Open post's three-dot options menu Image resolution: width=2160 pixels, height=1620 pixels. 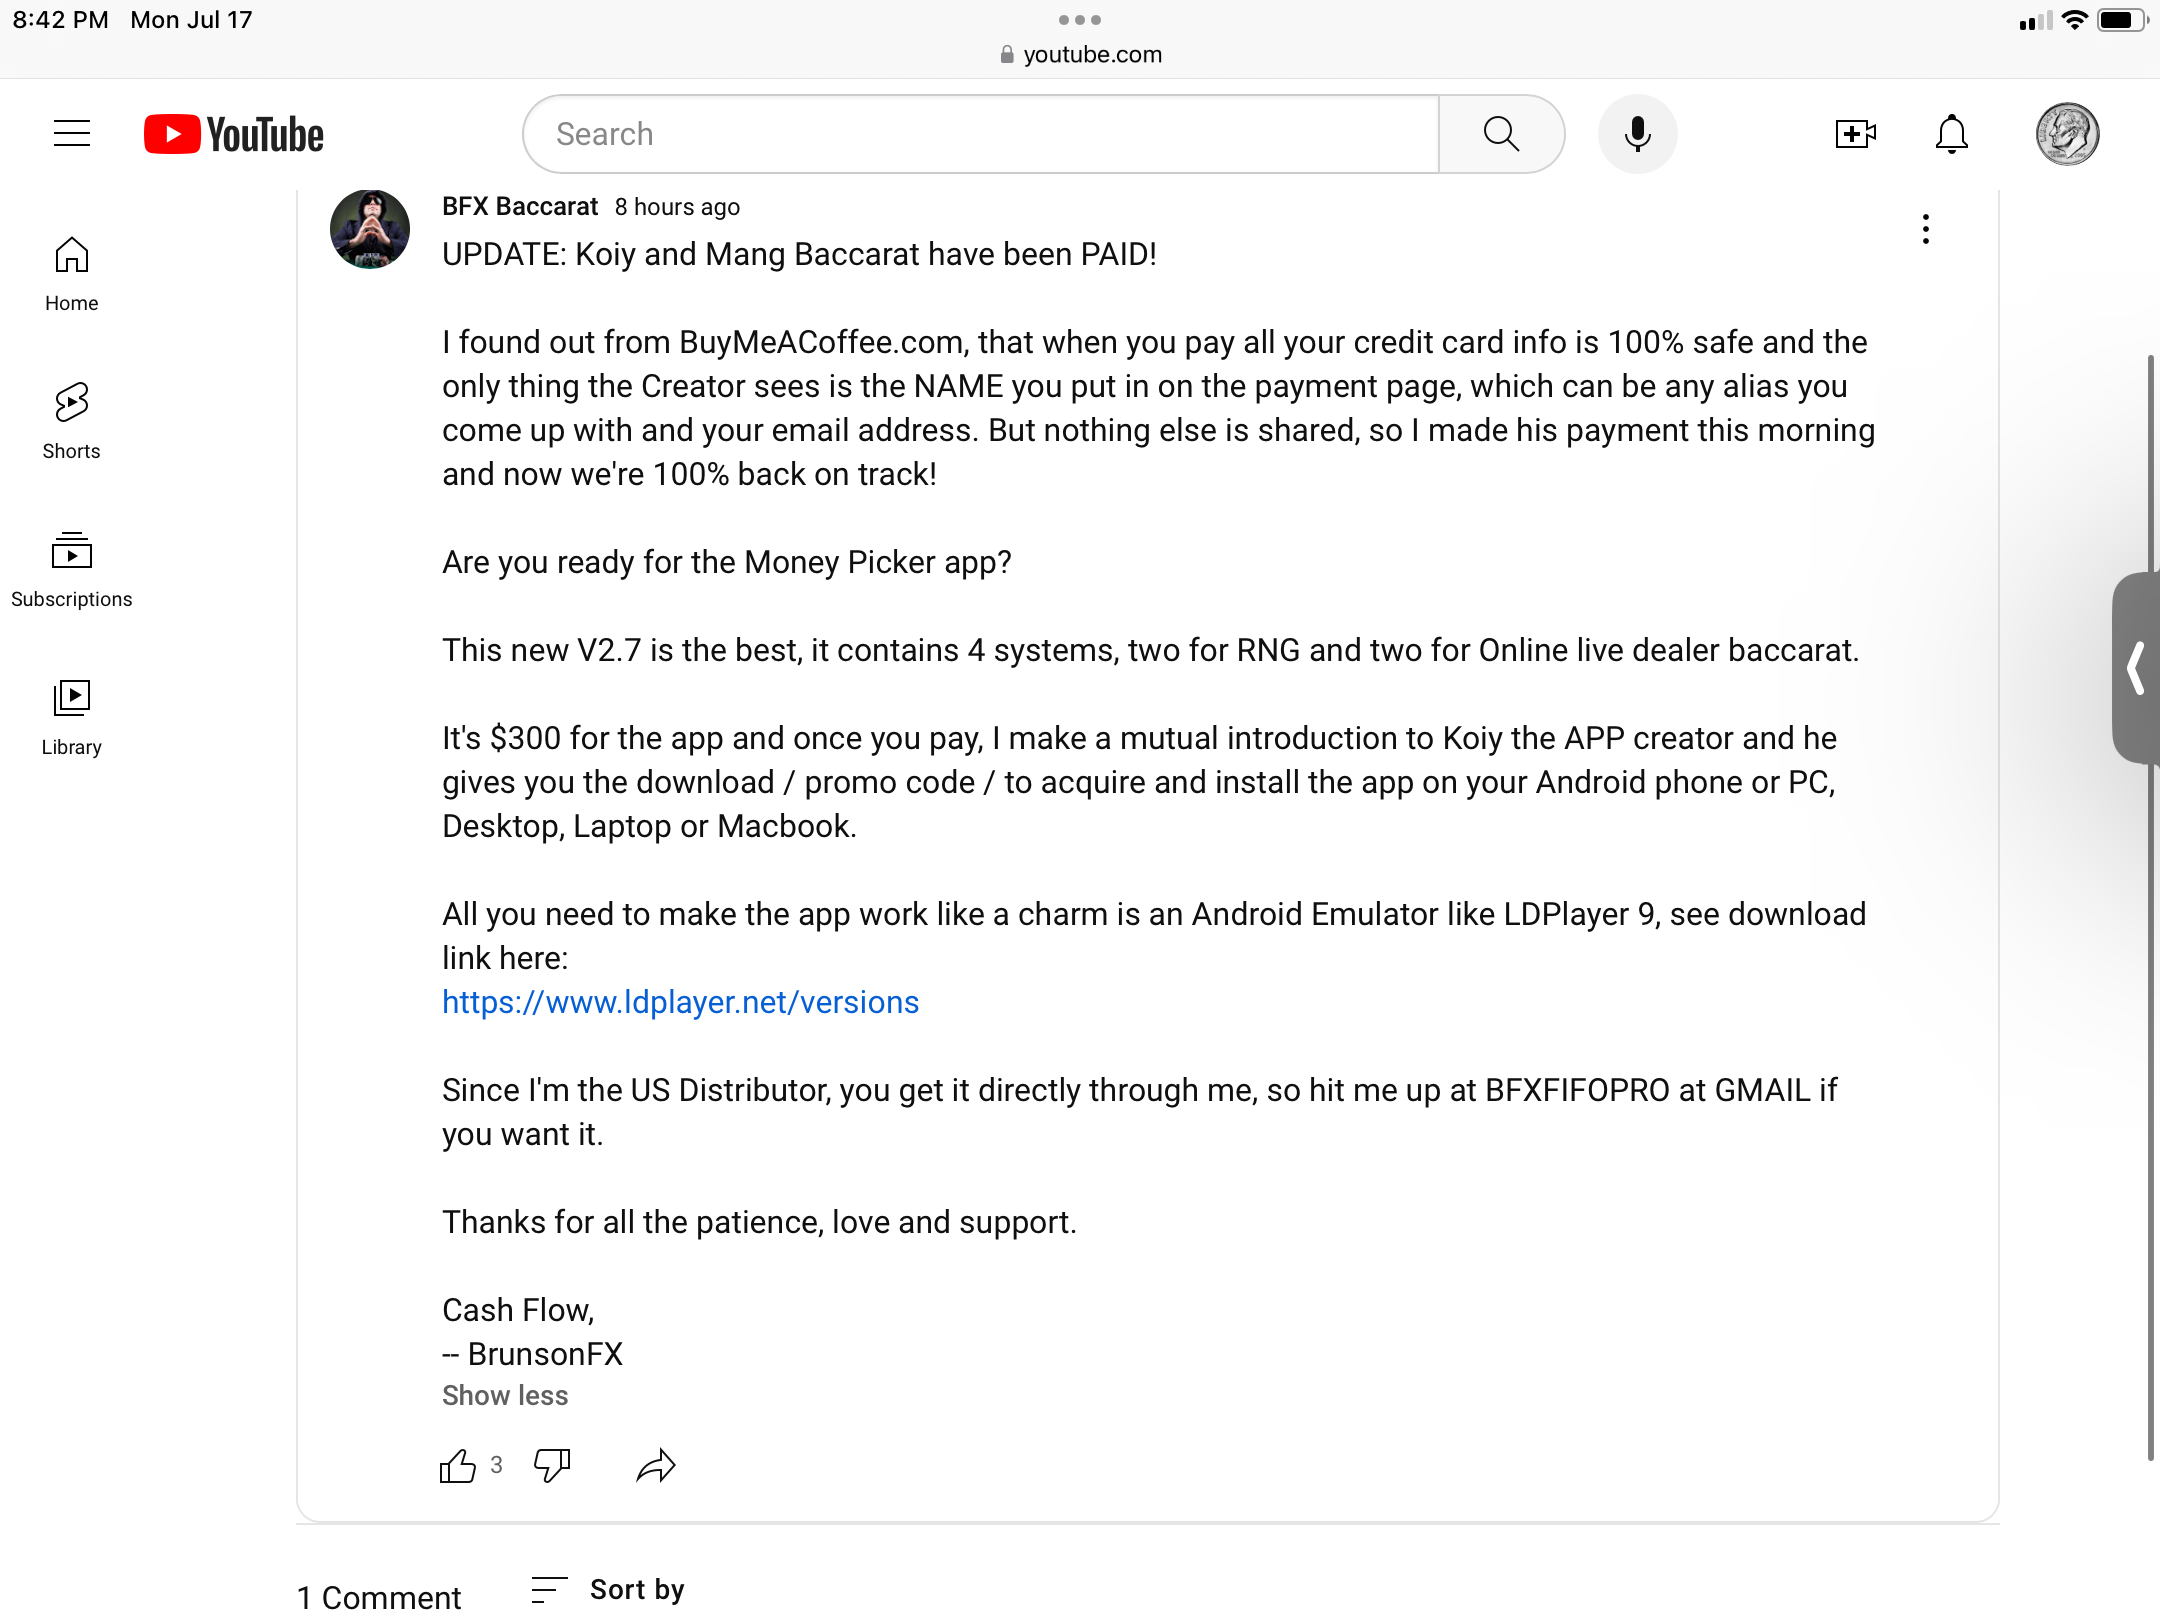[x=1925, y=229]
